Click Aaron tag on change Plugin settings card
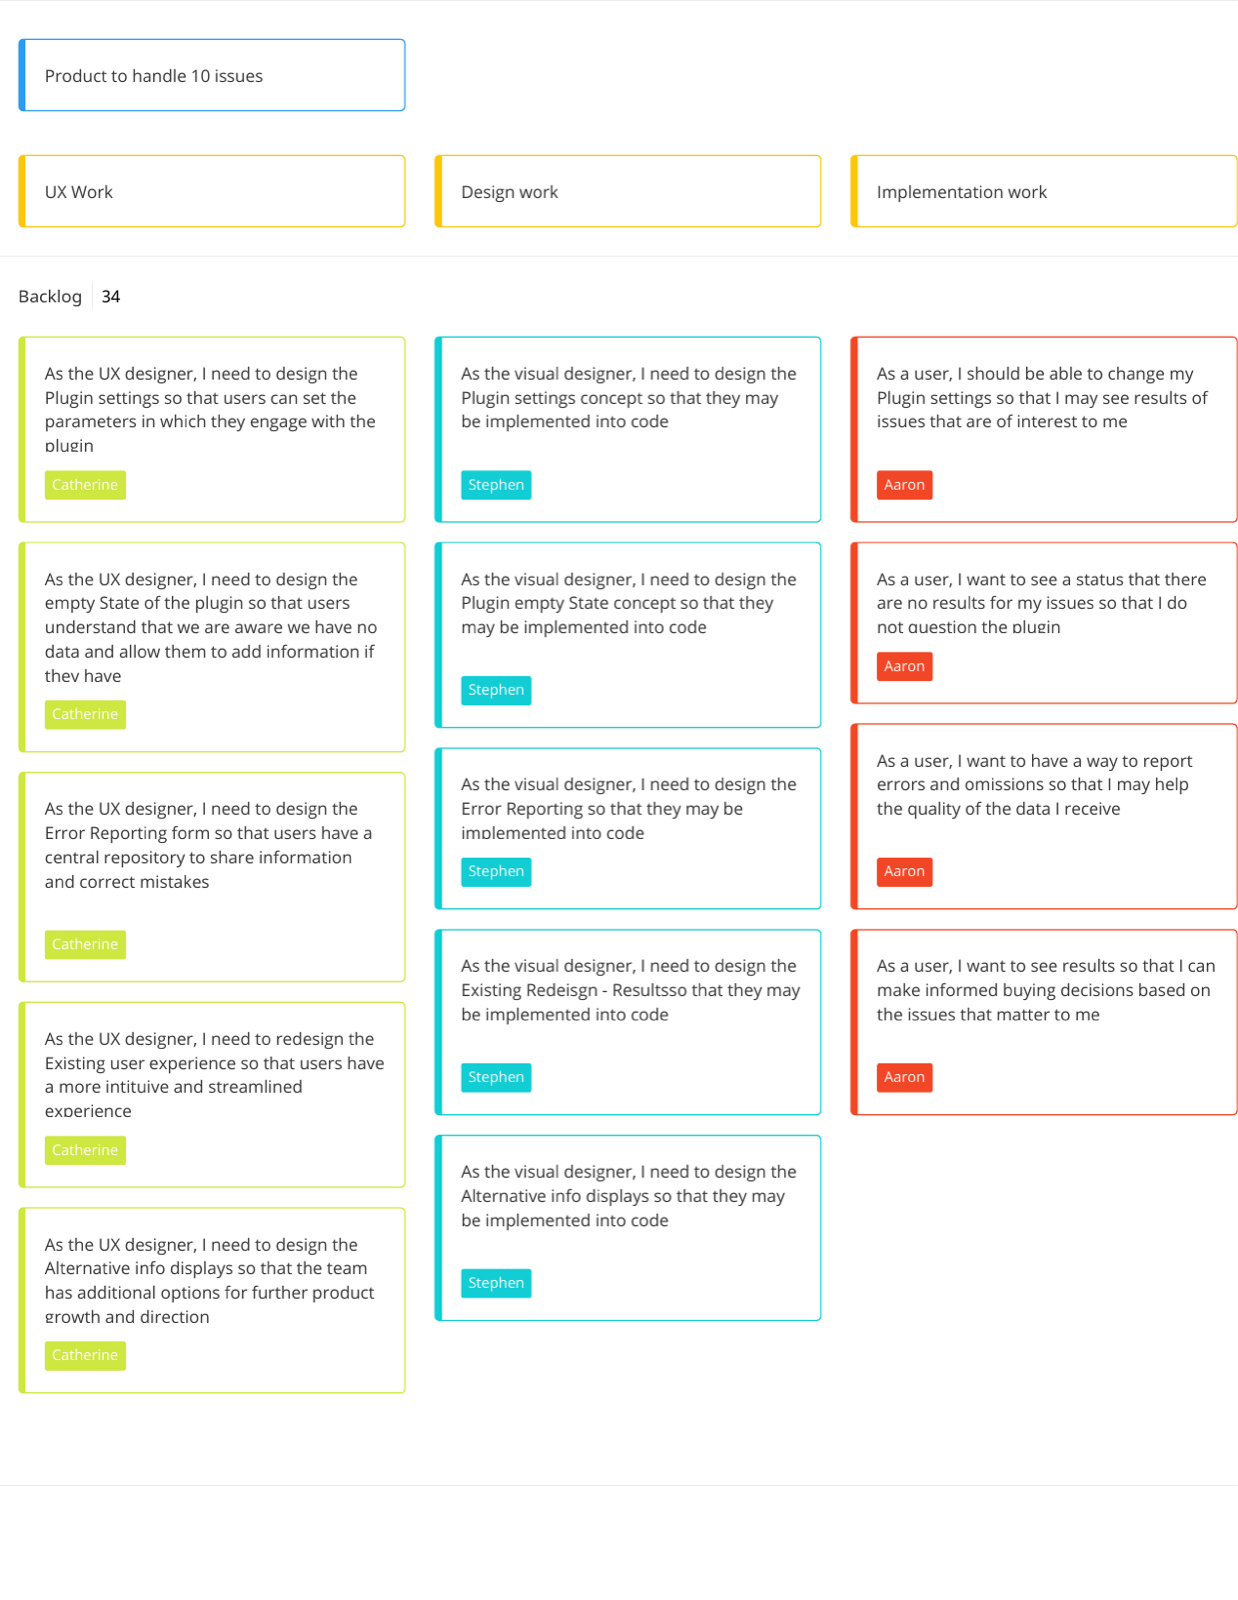The height and width of the screenshot is (1600, 1238). coord(904,485)
